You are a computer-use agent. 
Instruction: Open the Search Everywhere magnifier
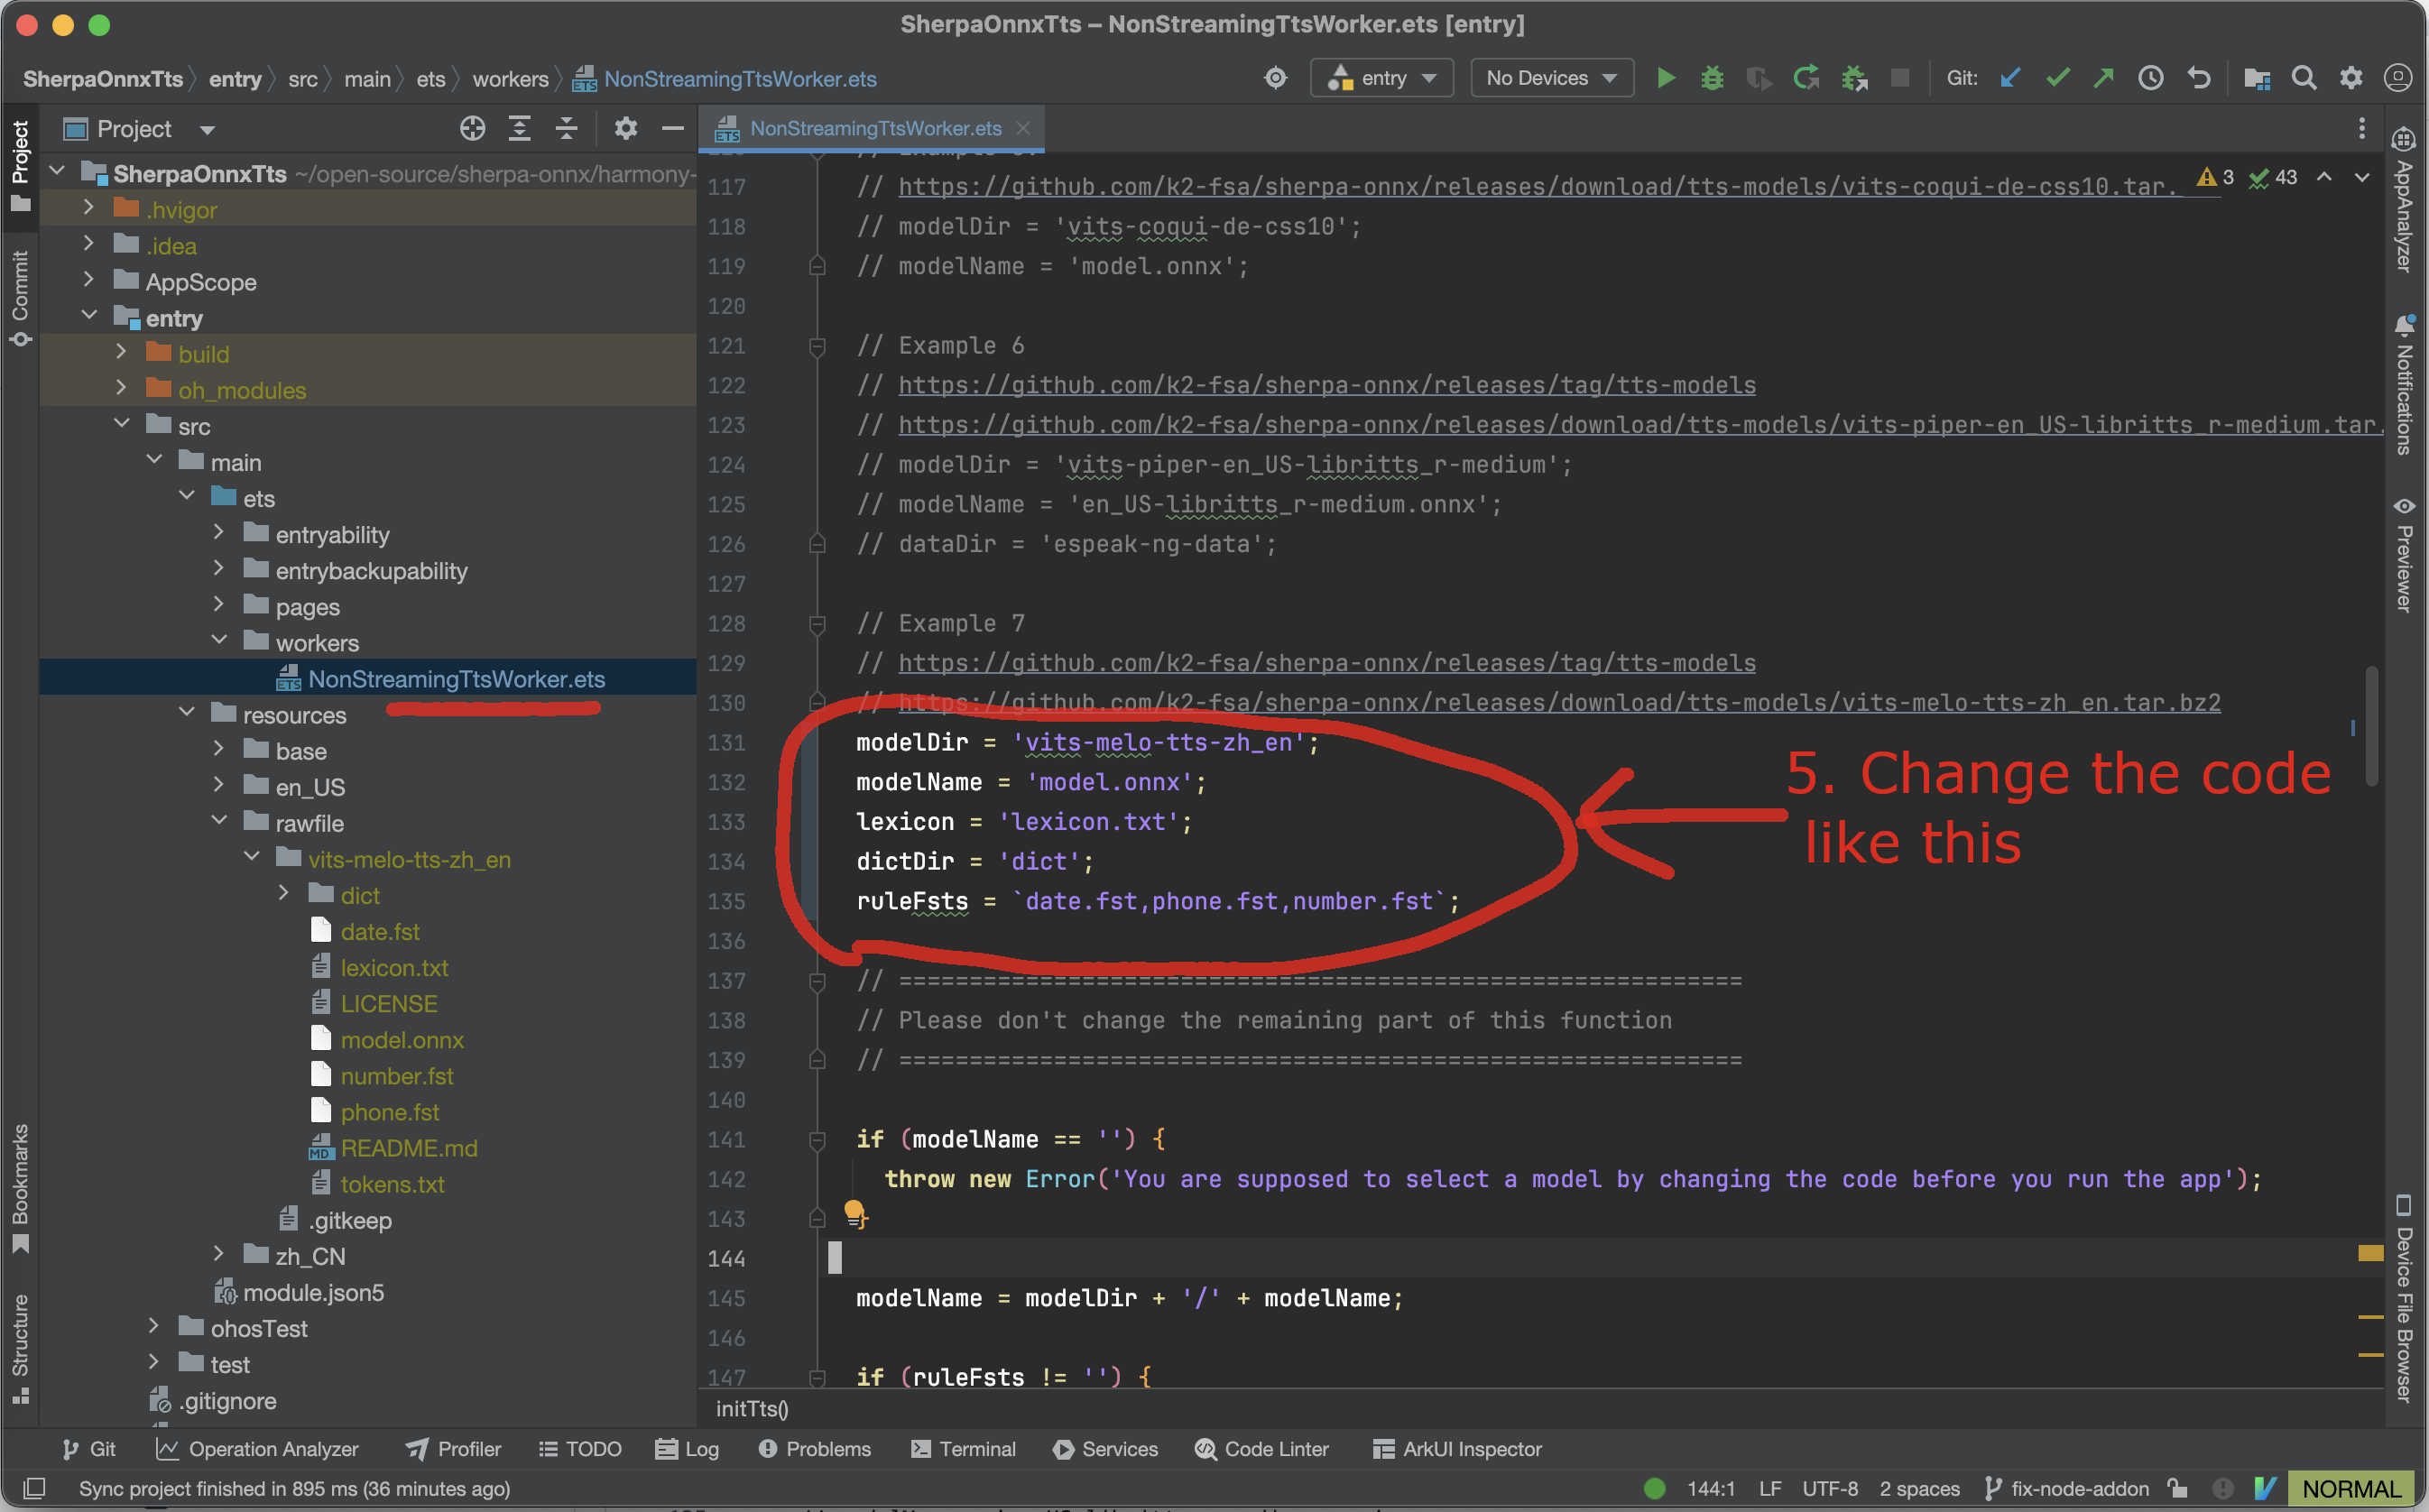[x=2304, y=78]
